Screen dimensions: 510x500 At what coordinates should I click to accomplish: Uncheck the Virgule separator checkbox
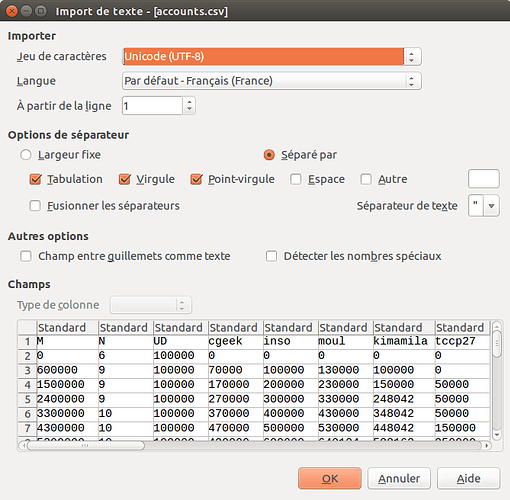click(x=125, y=179)
